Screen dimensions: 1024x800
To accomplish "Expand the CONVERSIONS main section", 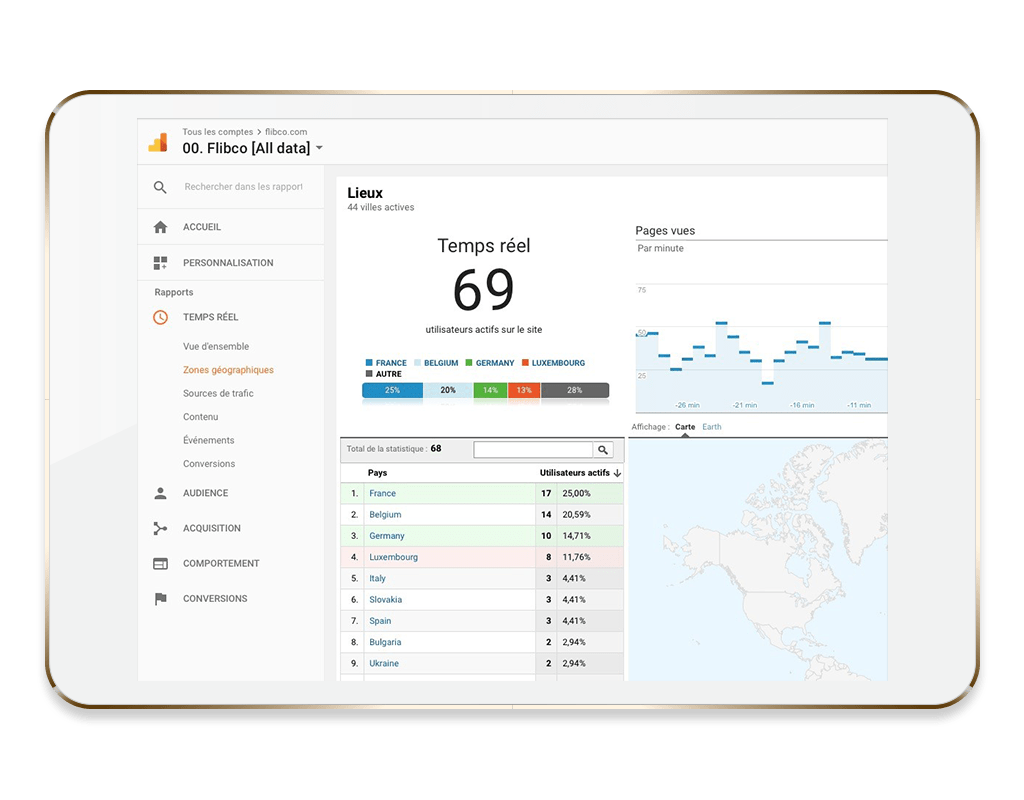I will click(x=215, y=599).
